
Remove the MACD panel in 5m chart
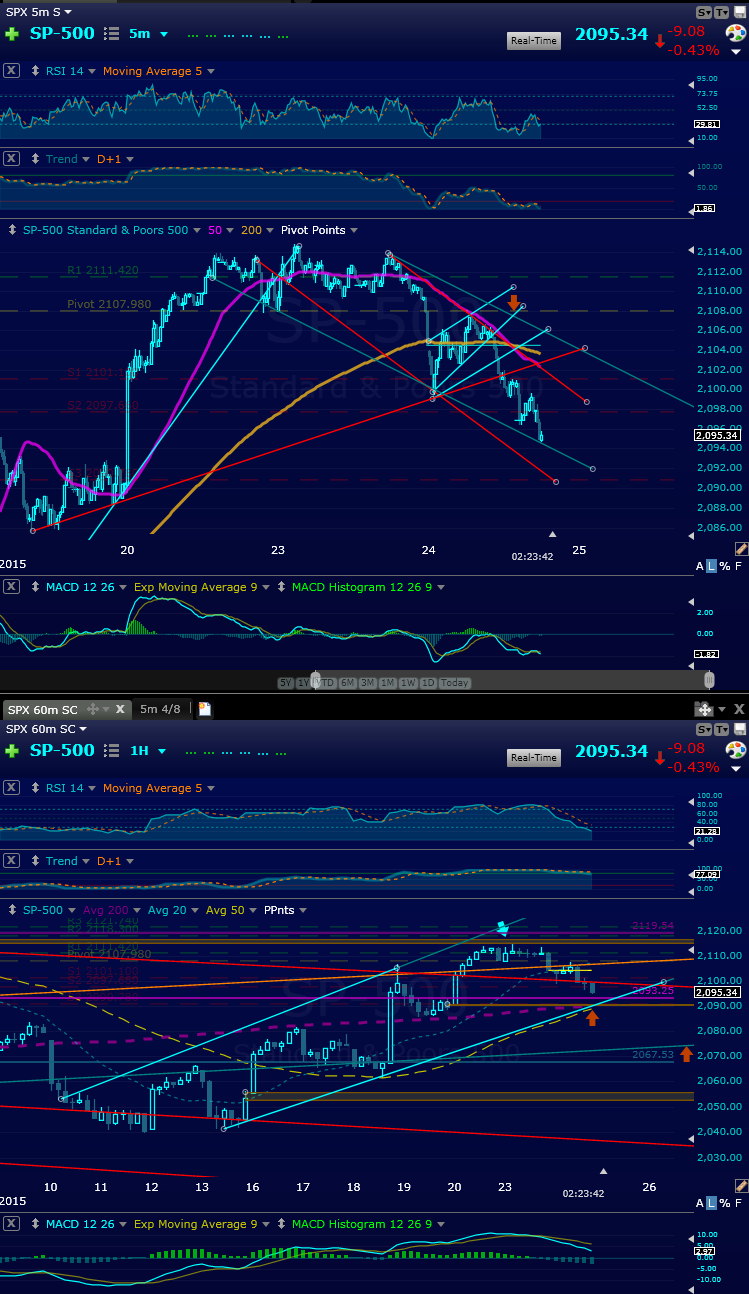tap(11, 587)
